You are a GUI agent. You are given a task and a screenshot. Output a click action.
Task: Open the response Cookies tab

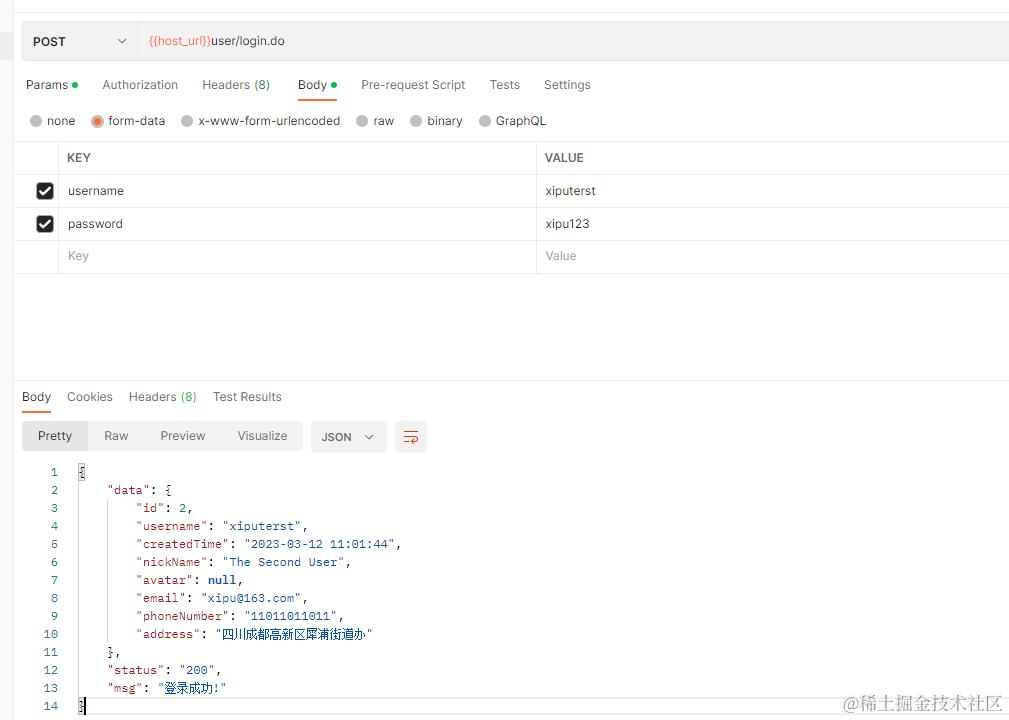point(89,397)
